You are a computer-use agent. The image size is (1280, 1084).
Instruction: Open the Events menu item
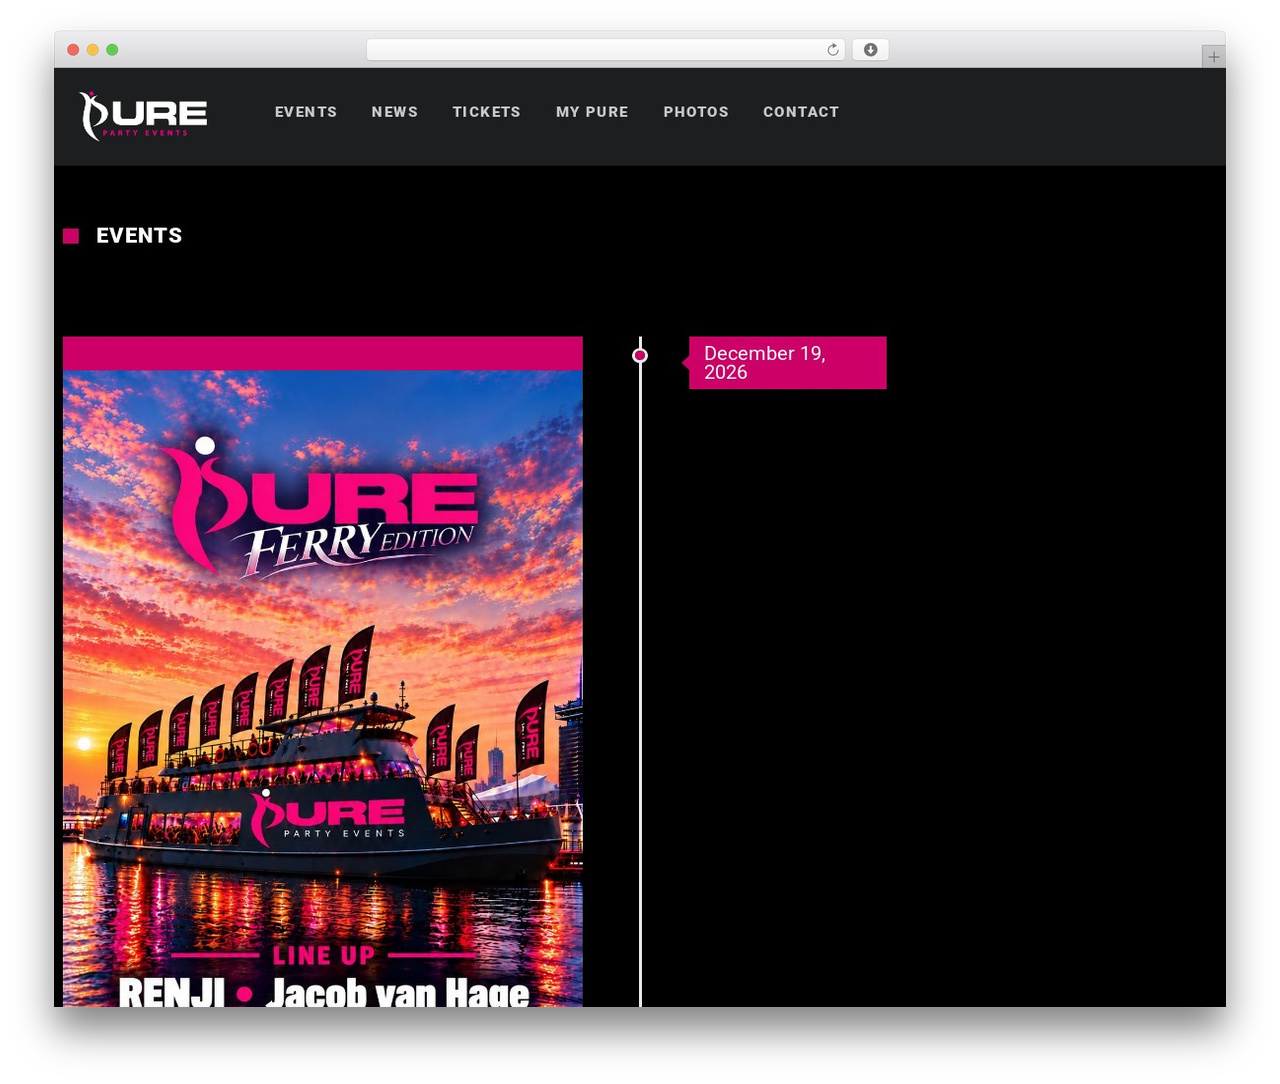tap(306, 112)
